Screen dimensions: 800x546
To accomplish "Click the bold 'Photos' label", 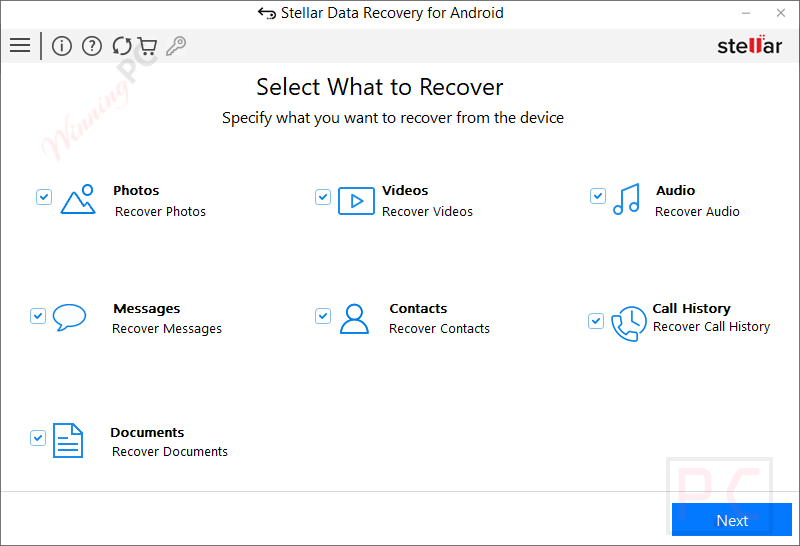I will tap(136, 191).
